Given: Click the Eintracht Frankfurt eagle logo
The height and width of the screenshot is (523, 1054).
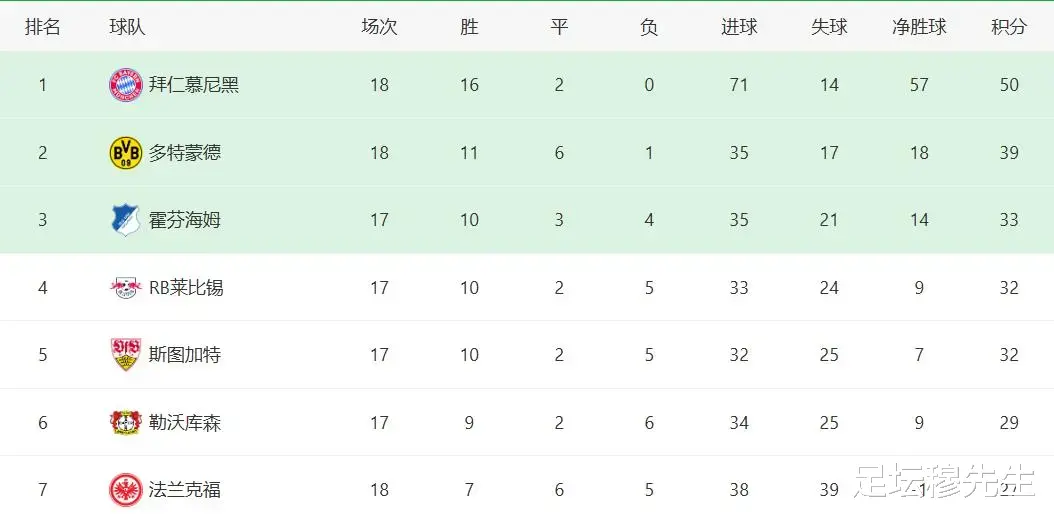Looking at the screenshot, I should coord(126,490).
